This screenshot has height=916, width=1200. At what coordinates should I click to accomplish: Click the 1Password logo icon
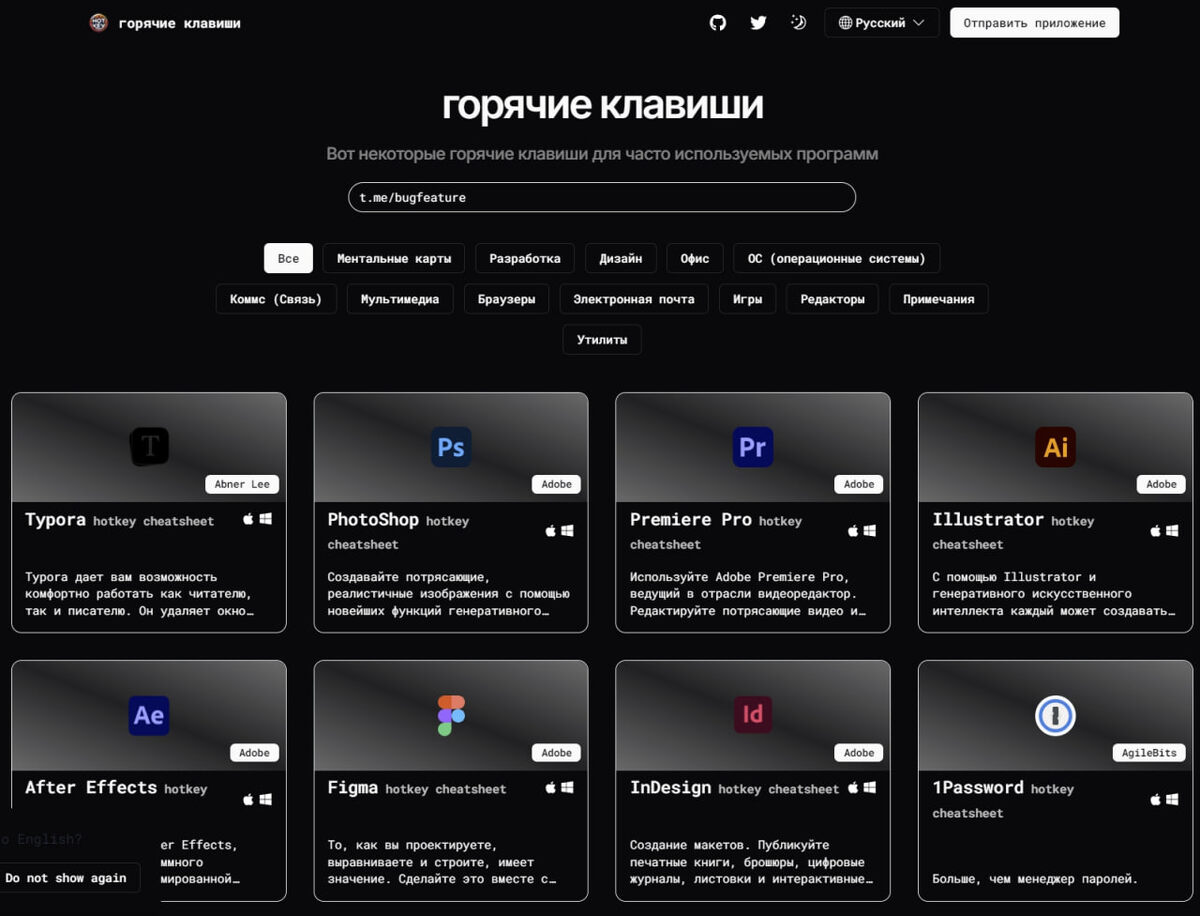[x=1056, y=715]
